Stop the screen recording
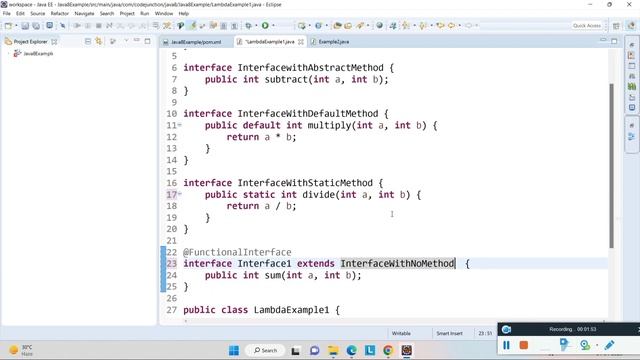Viewport: 640px width, 360px height. 524,345
